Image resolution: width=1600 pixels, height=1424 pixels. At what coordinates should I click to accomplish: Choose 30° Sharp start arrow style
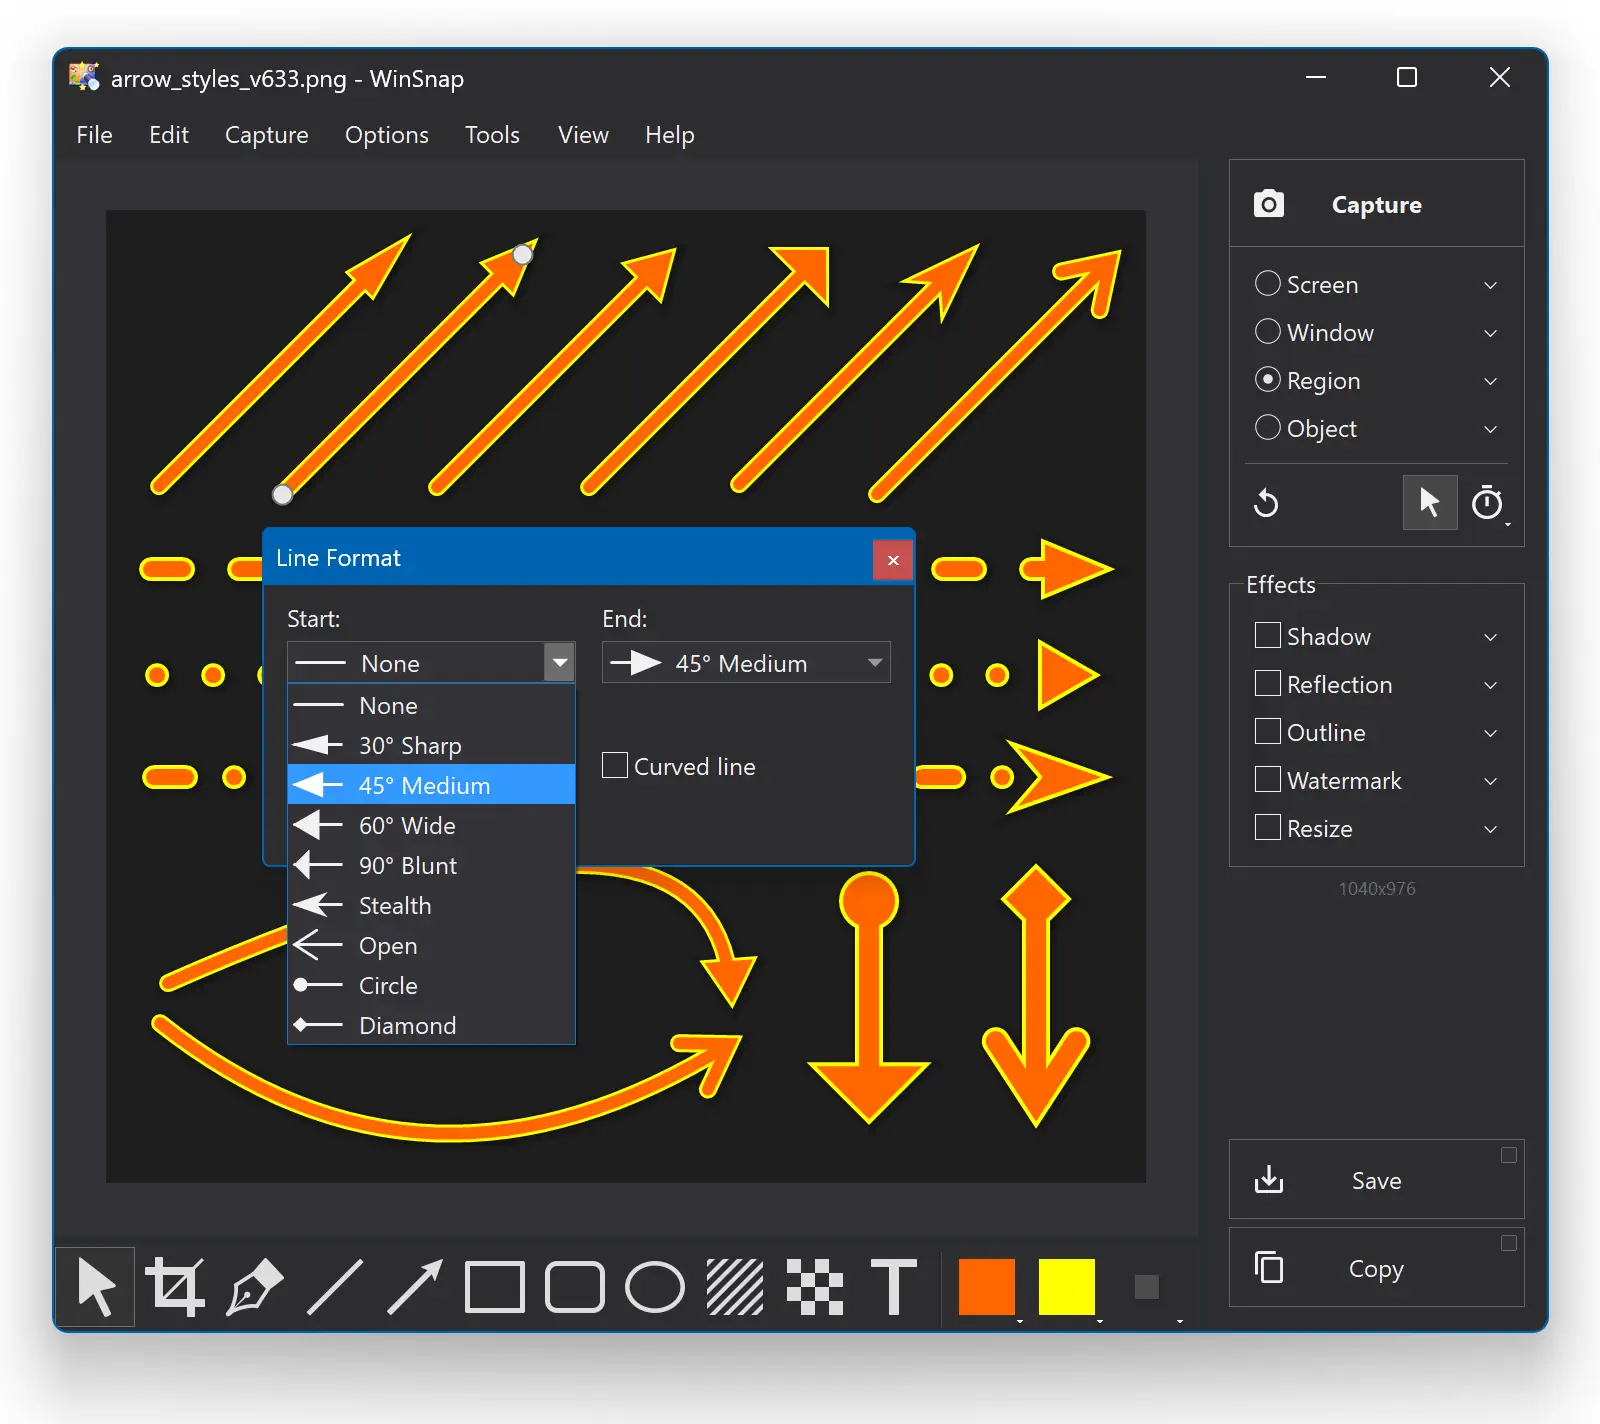[x=431, y=745]
